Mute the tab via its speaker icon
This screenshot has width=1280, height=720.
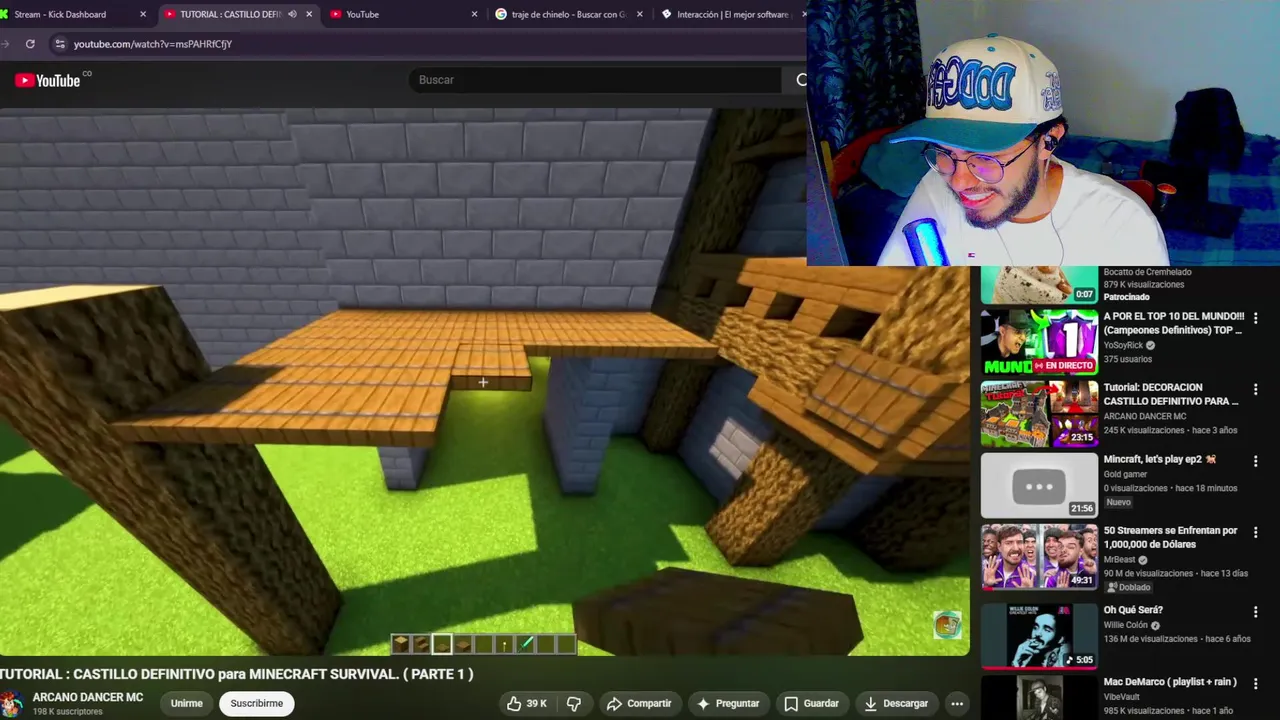(292, 14)
